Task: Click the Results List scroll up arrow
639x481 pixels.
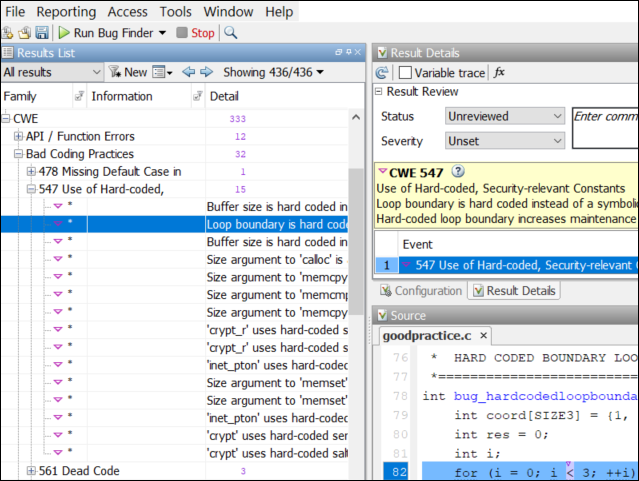Action: tap(356, 117)
